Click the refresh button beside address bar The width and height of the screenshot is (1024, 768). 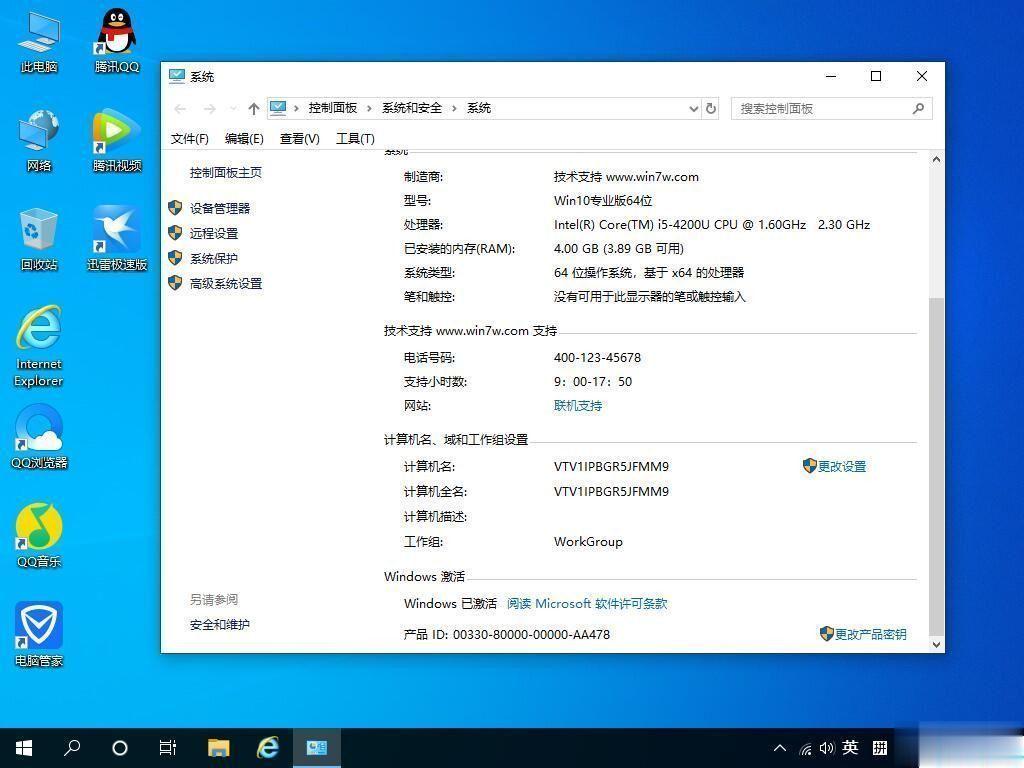[711, 108]
